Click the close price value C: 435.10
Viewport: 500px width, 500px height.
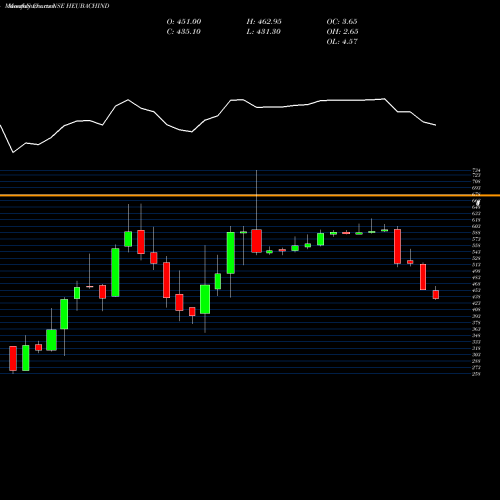(x=184, y=32)
